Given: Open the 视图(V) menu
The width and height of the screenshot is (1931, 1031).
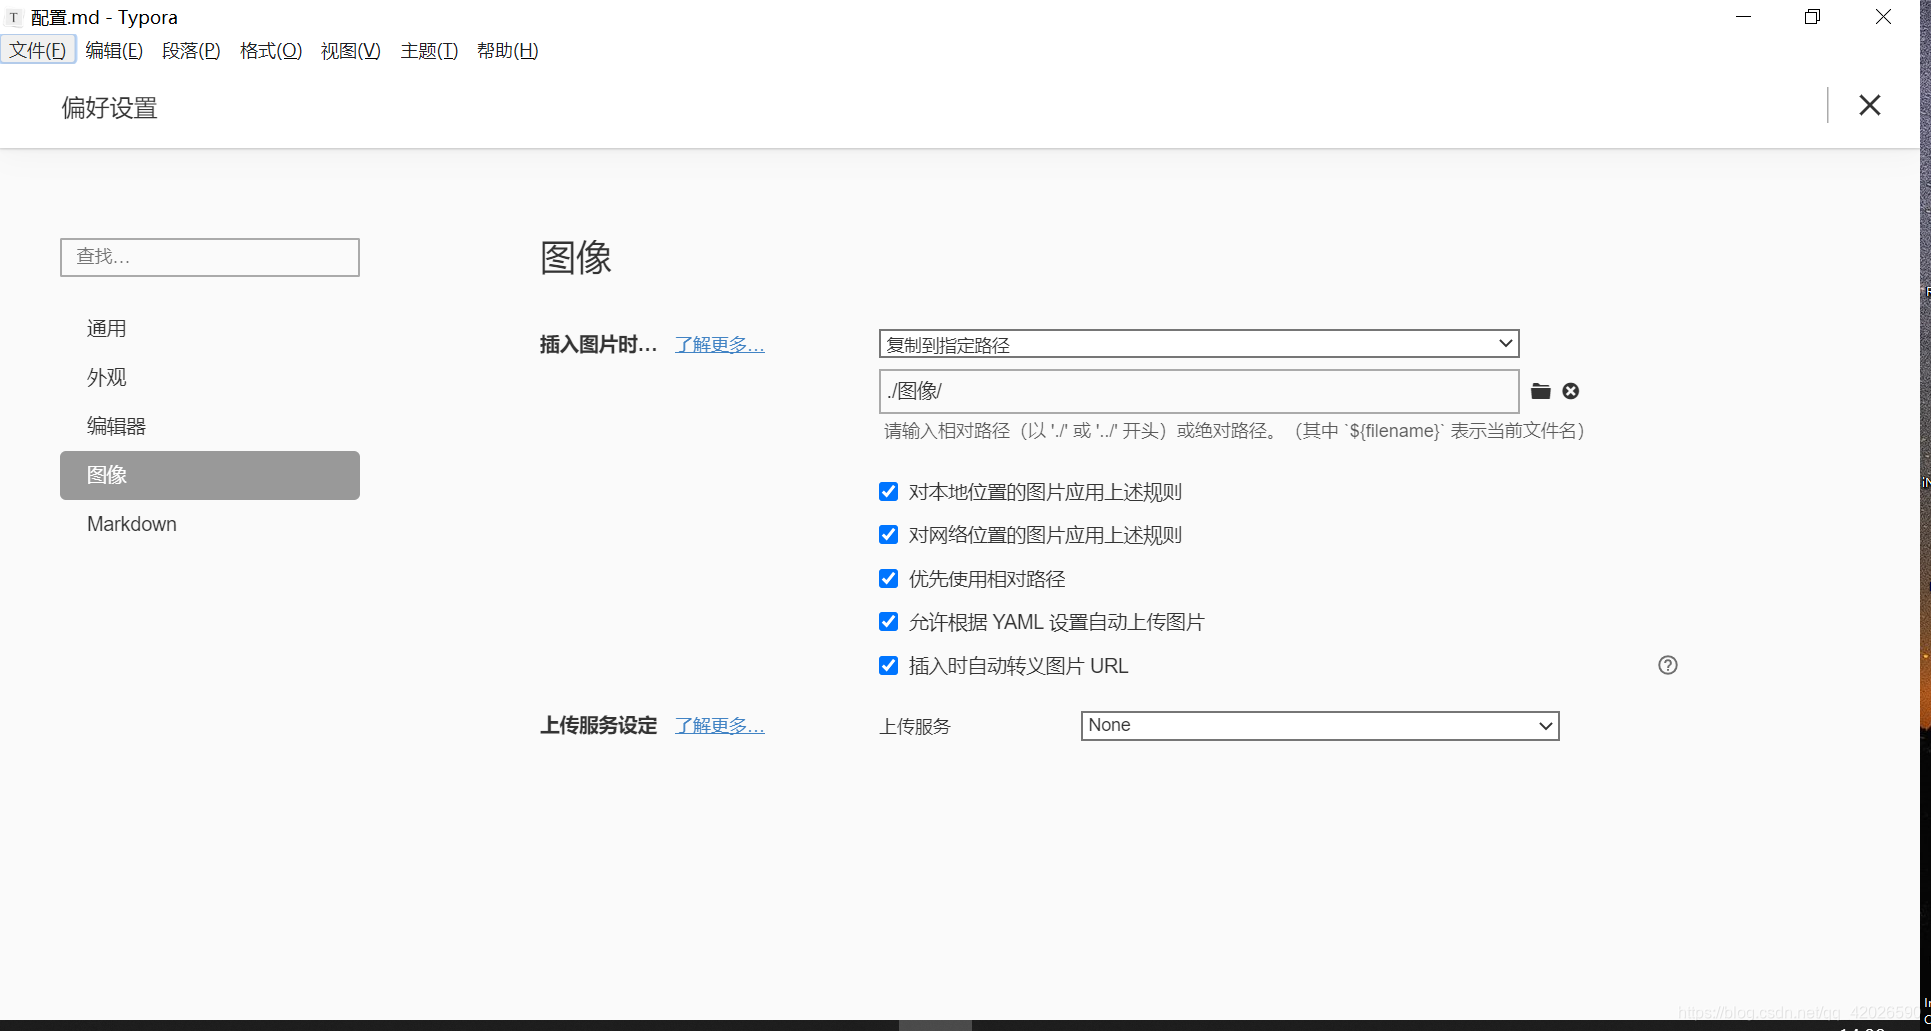Looking at the screenshot, I should pyautogui.click(x=351, y=50).
